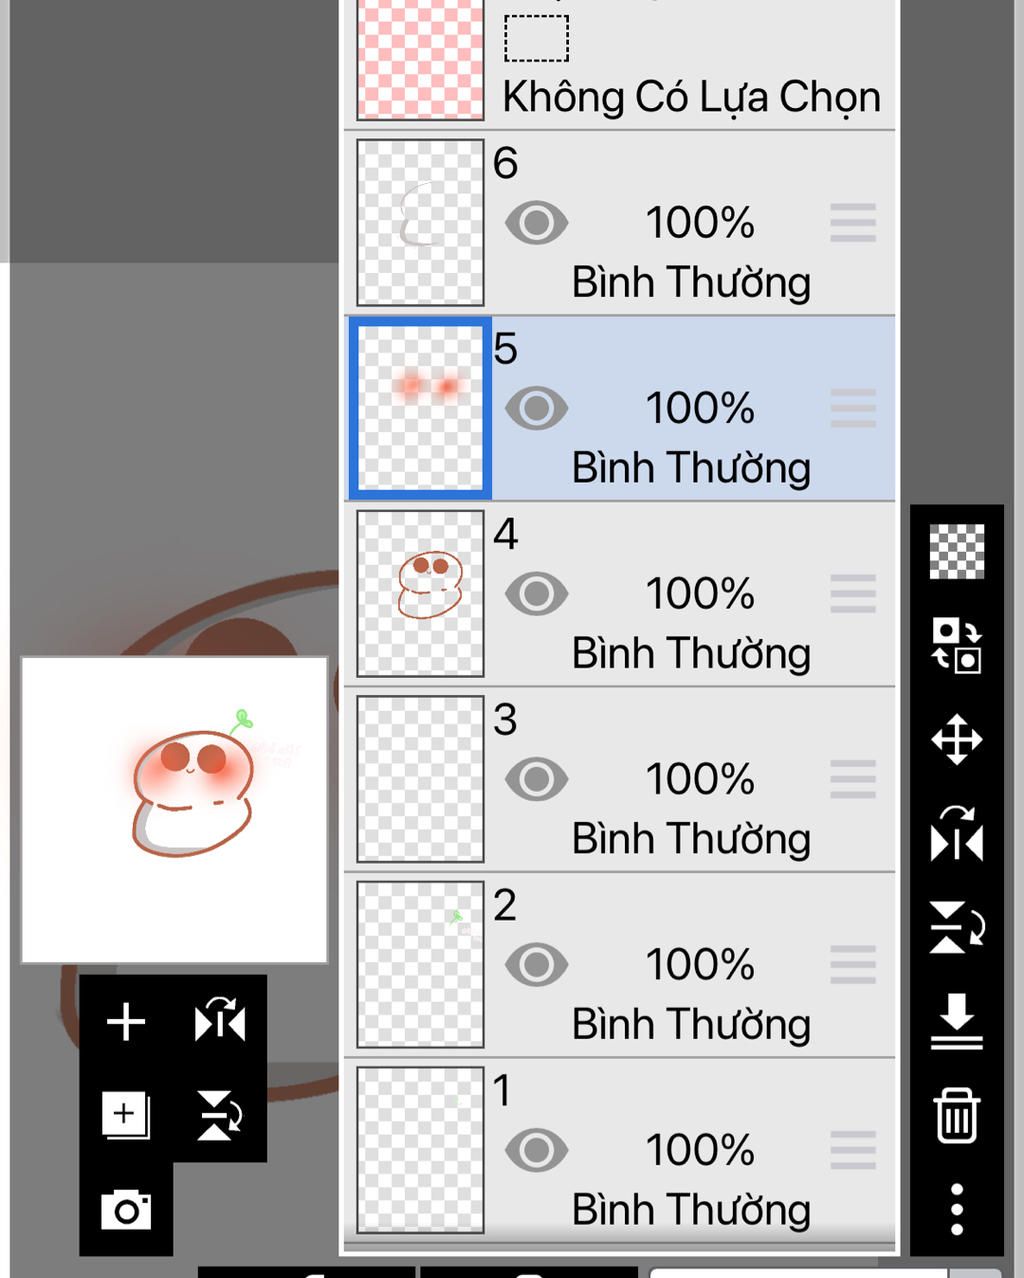The image size is (1024, 1278).
Task: Open camera import layer icon
Action: pos(126,1209)
